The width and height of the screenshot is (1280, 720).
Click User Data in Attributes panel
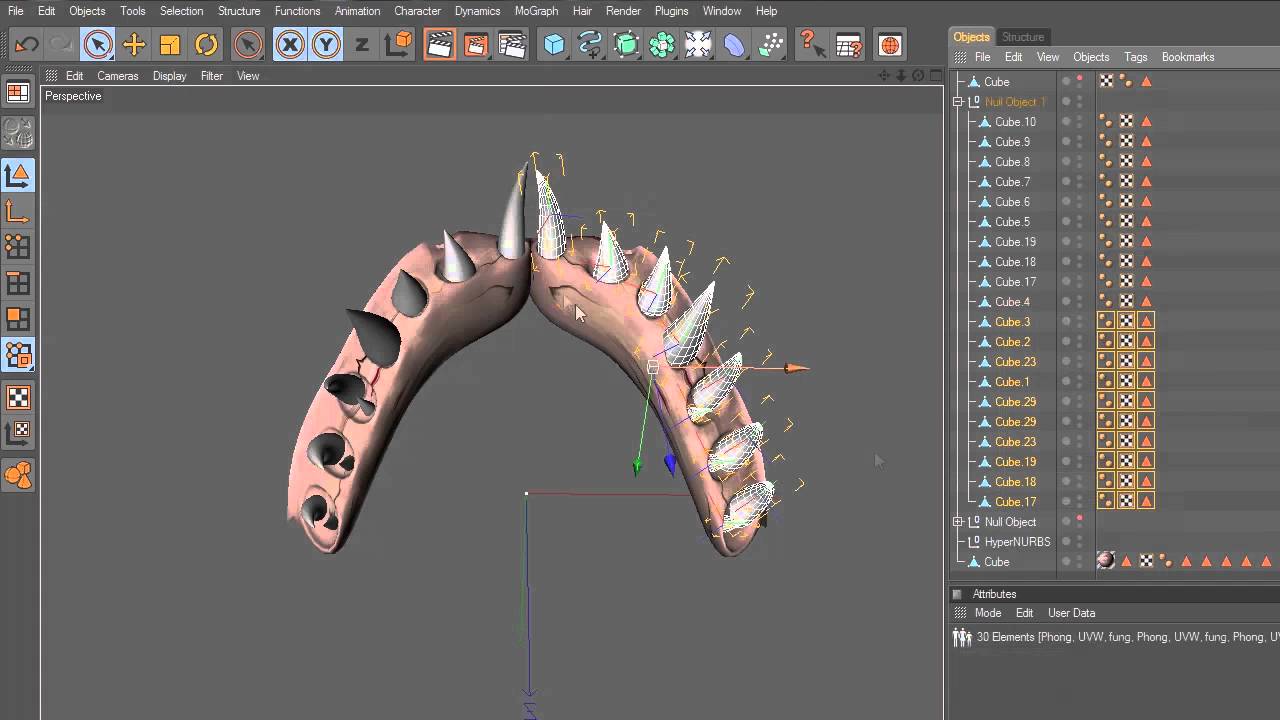(x=1071, y=613)
